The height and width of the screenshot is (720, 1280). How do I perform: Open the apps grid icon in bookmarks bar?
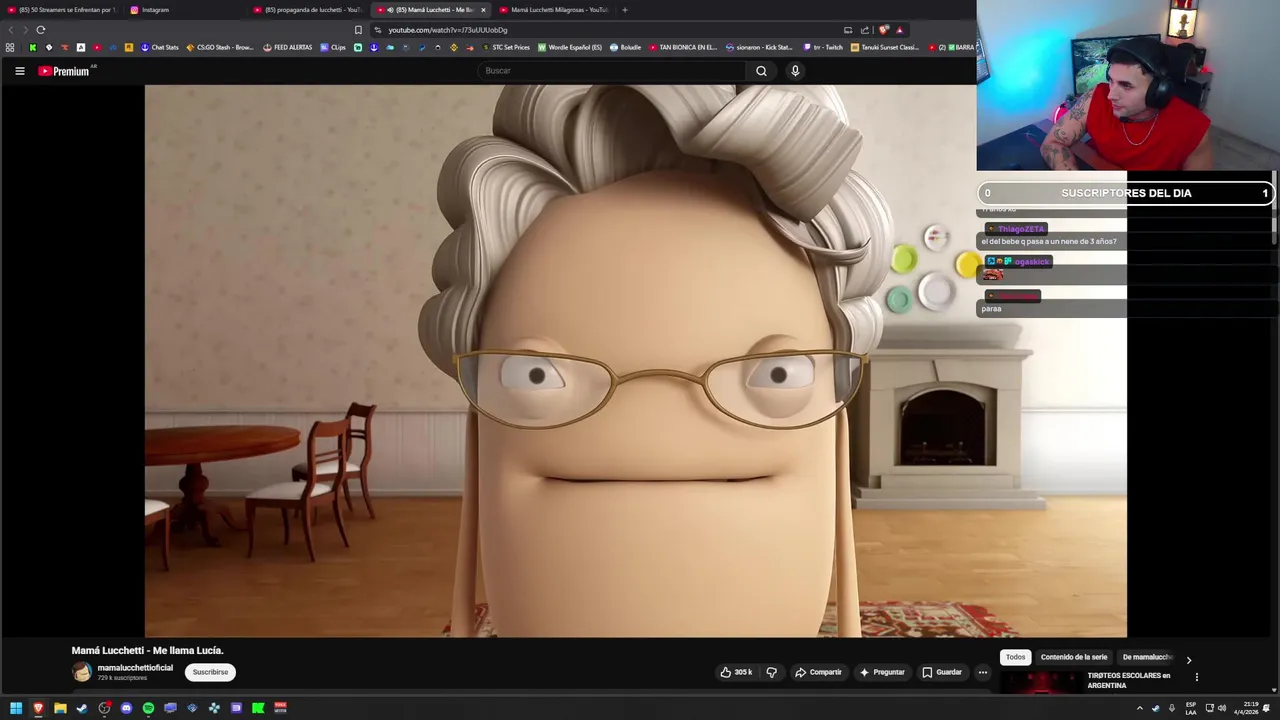tap(10, 47)
